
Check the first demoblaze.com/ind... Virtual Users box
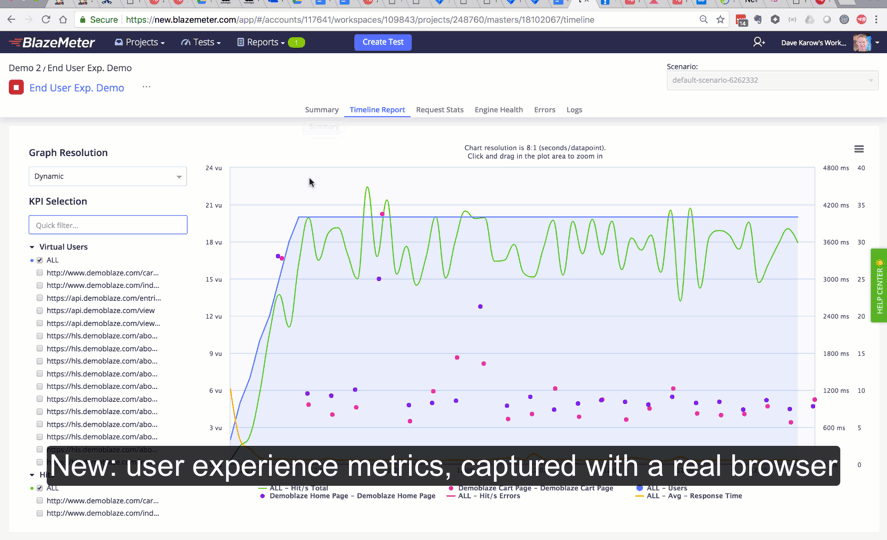(40, 285)
